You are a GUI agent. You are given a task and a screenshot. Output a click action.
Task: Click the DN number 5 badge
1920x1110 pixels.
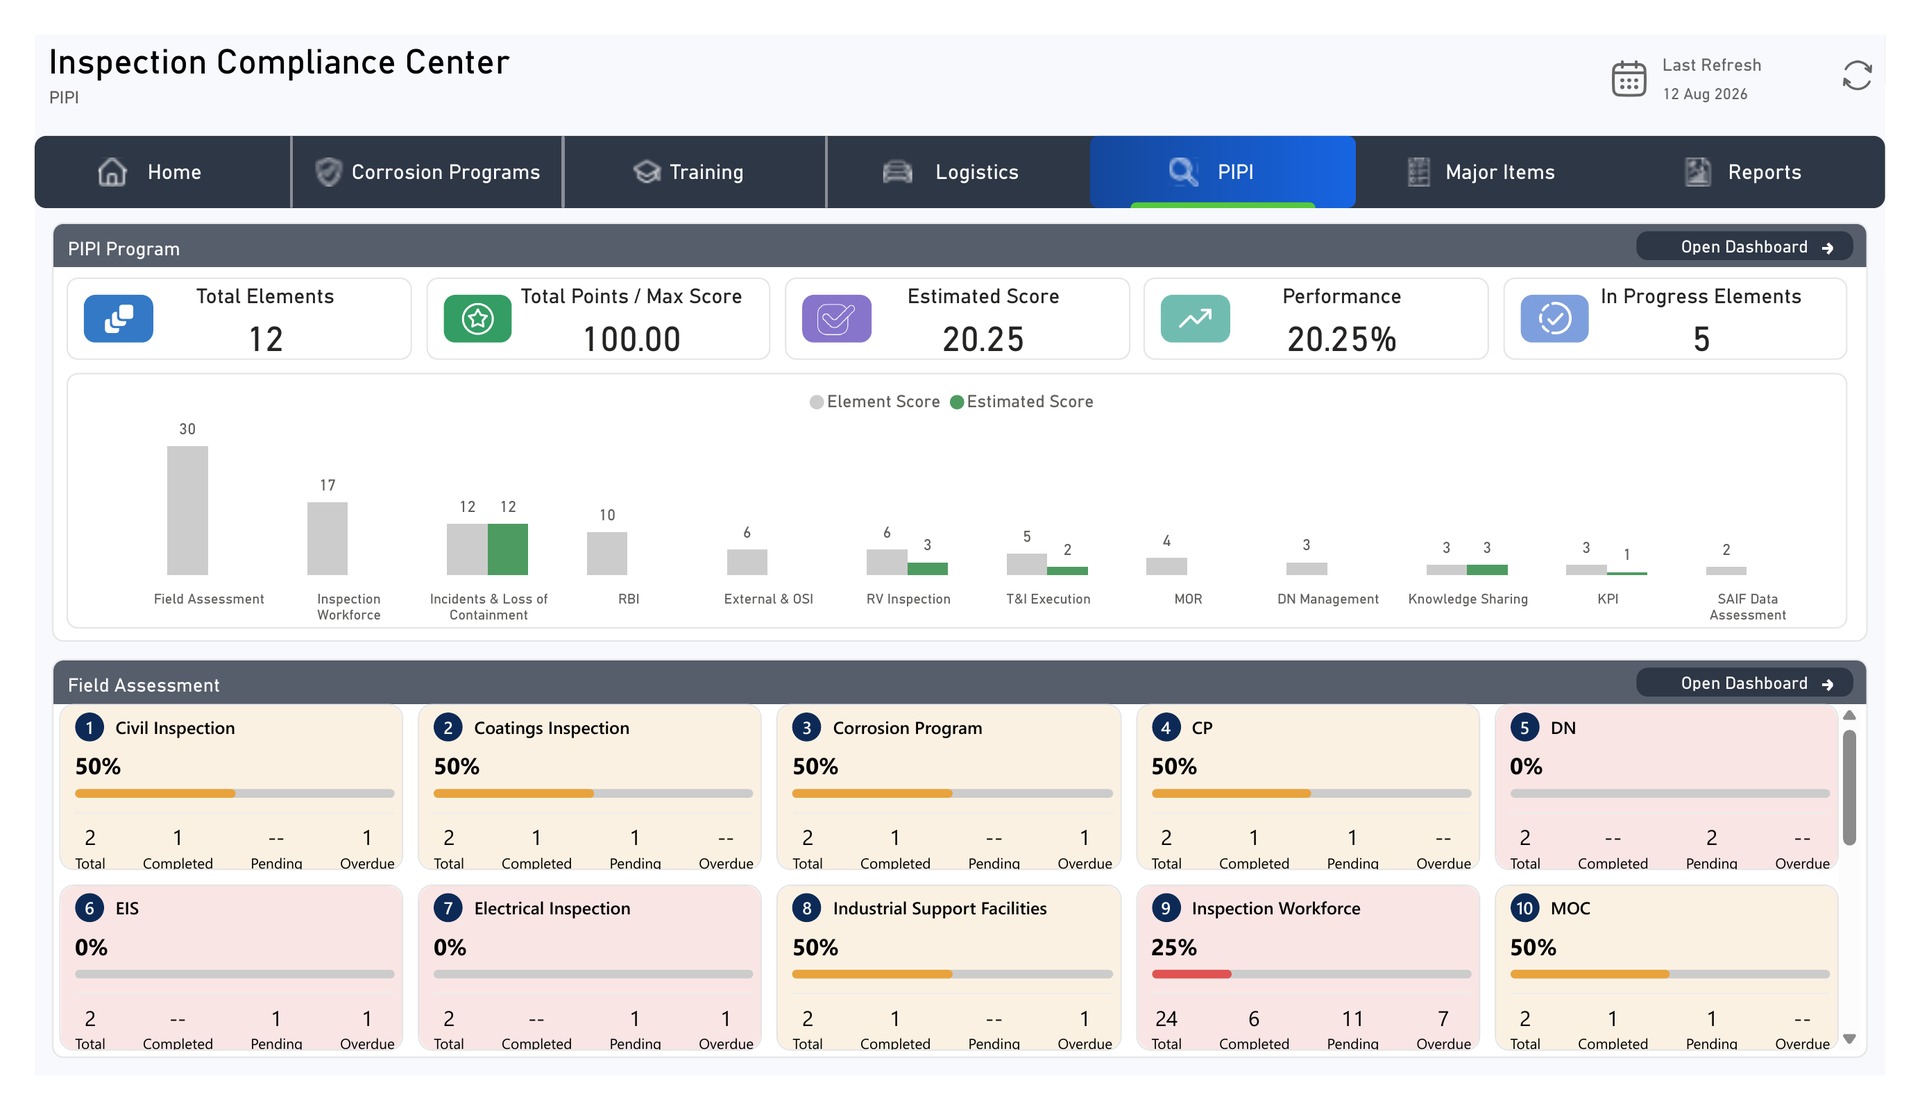pyautogui.click(x=1524, y=728)
